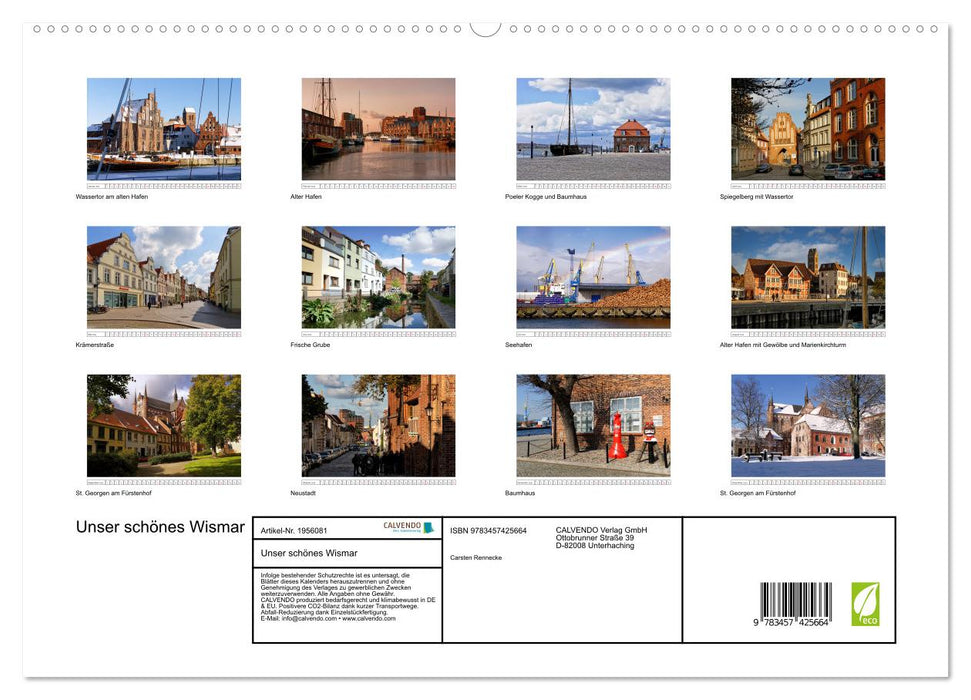This screenshot has height=700, width=971.
Task: View the Neustadt street thumbnail
Action: [378, 426]
